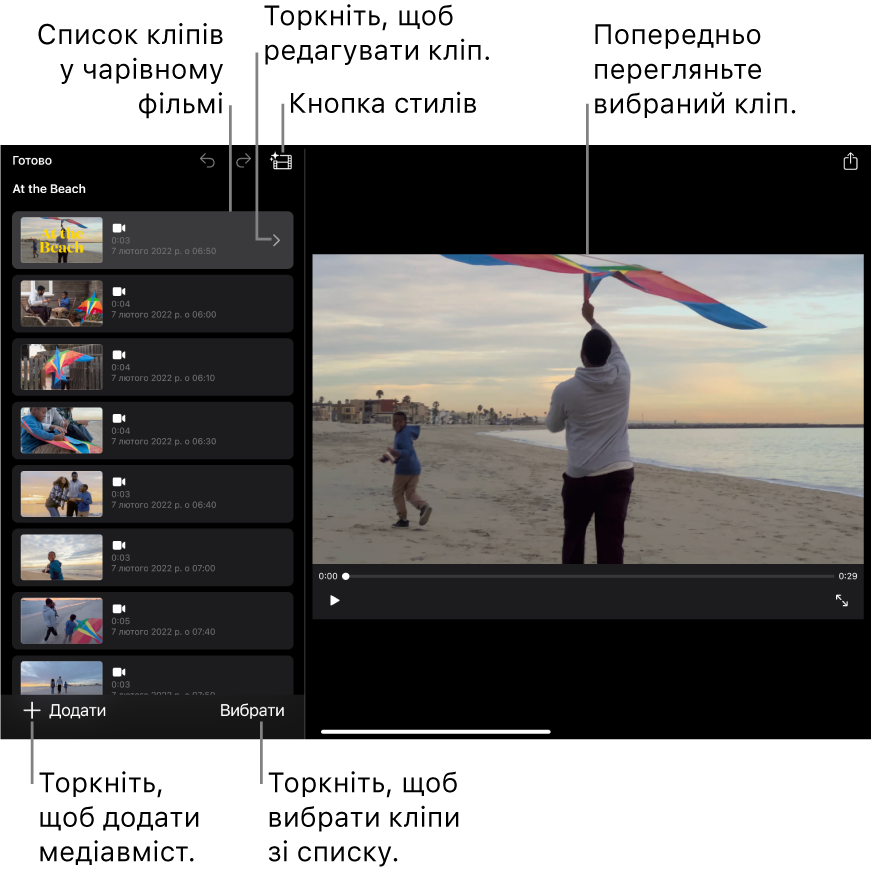Image resolution: width=872 pixels, height=872 pixels.
Task: Click the plus icon beside Додати
Action: (x=32, y=711)
